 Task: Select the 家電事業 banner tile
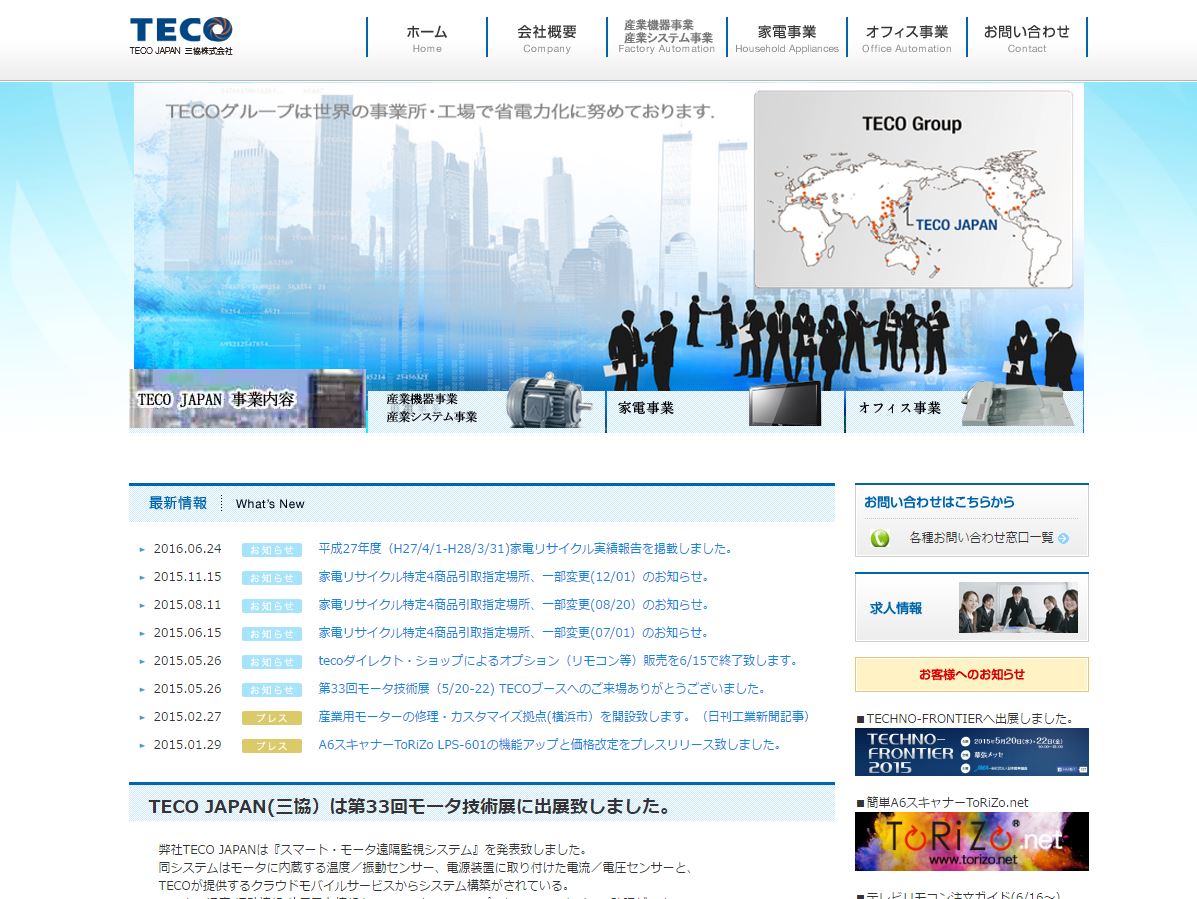click(x=725, y=411)
